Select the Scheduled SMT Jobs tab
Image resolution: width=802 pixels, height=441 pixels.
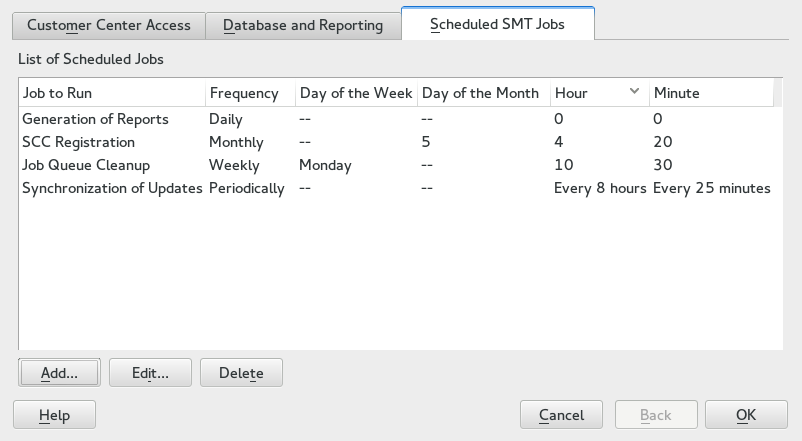point(497,24)
